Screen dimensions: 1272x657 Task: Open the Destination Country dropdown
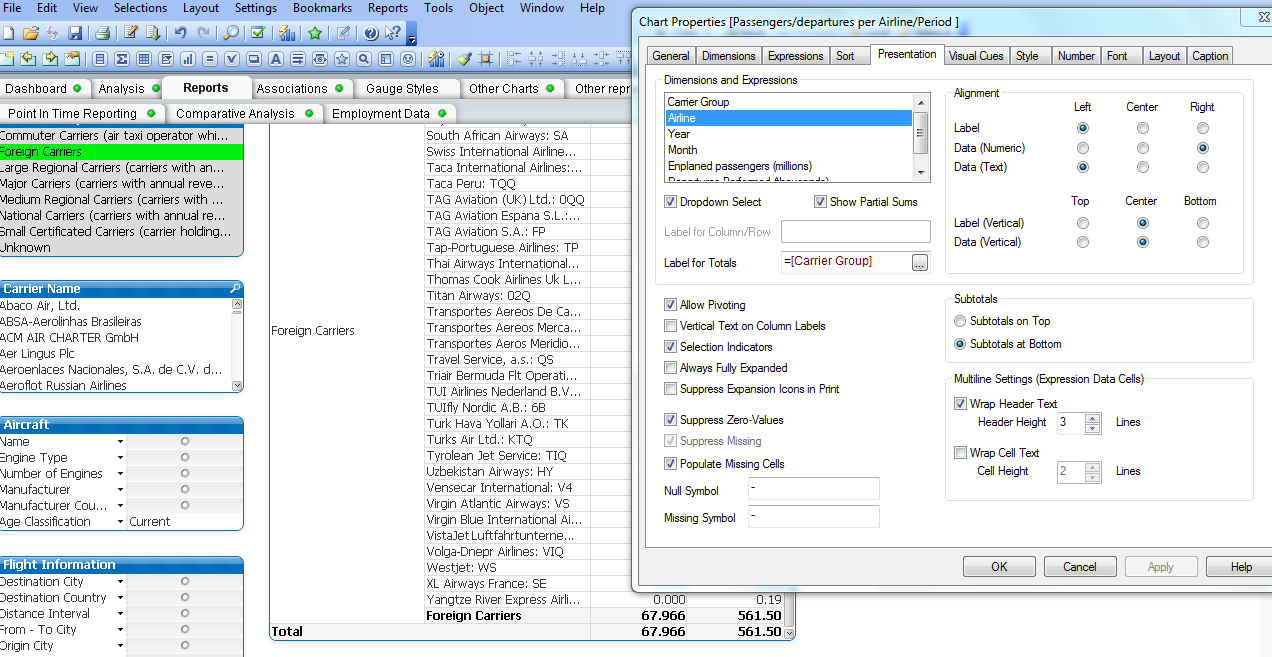[120, 598]
